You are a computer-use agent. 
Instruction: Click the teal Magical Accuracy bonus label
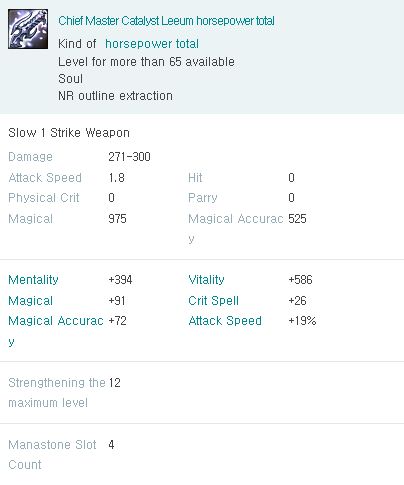tap(56, 331)
